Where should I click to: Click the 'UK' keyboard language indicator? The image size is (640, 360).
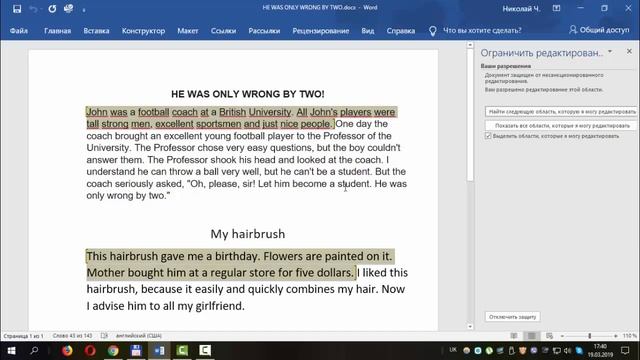coord(453,350)
